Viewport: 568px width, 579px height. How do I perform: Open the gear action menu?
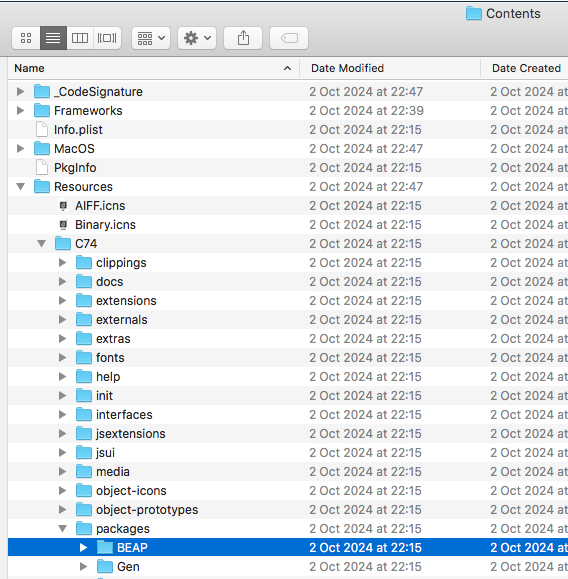(197, 38)
